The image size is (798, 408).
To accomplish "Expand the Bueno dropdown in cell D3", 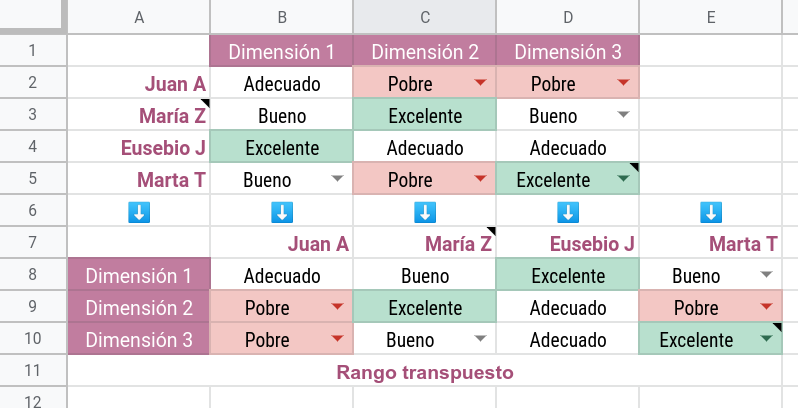I will [623, 115].
